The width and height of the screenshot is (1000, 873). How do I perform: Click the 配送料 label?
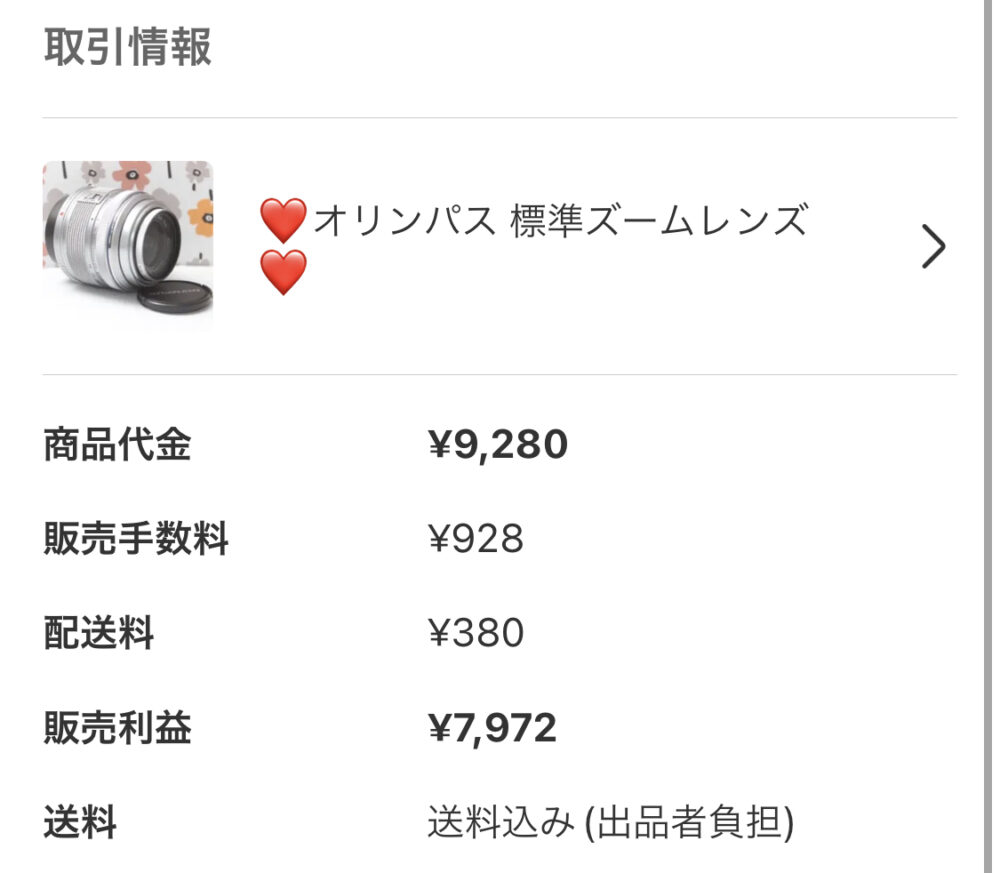(x=98, y=634)
